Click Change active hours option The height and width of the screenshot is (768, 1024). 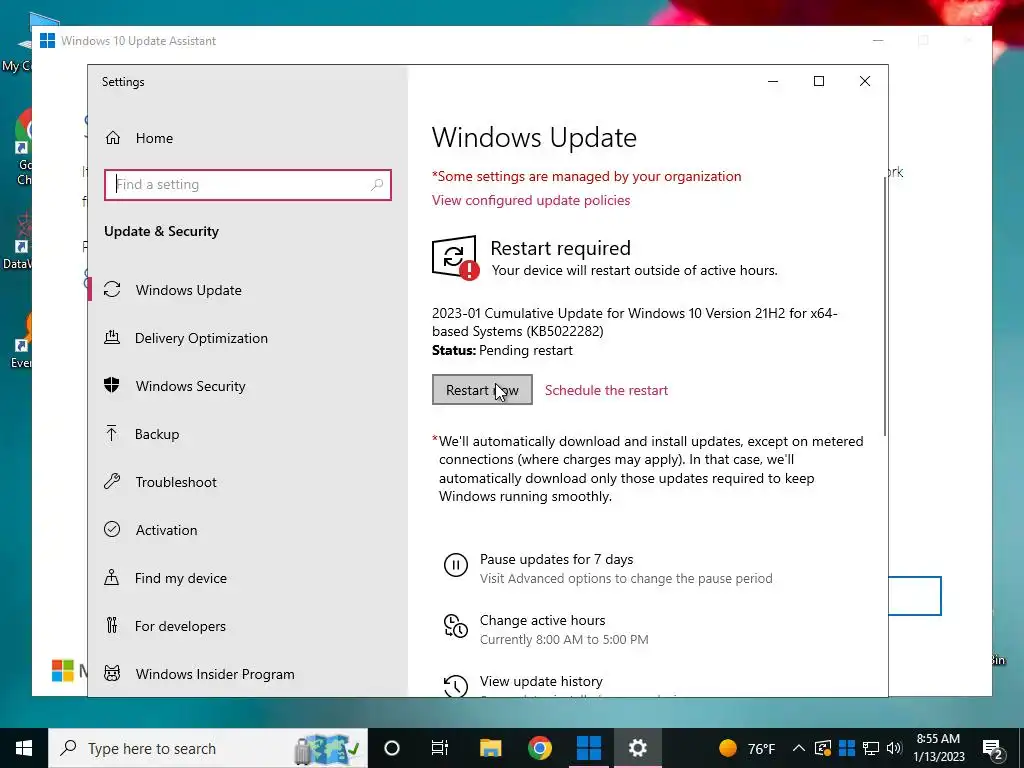(x=543, y=620)
